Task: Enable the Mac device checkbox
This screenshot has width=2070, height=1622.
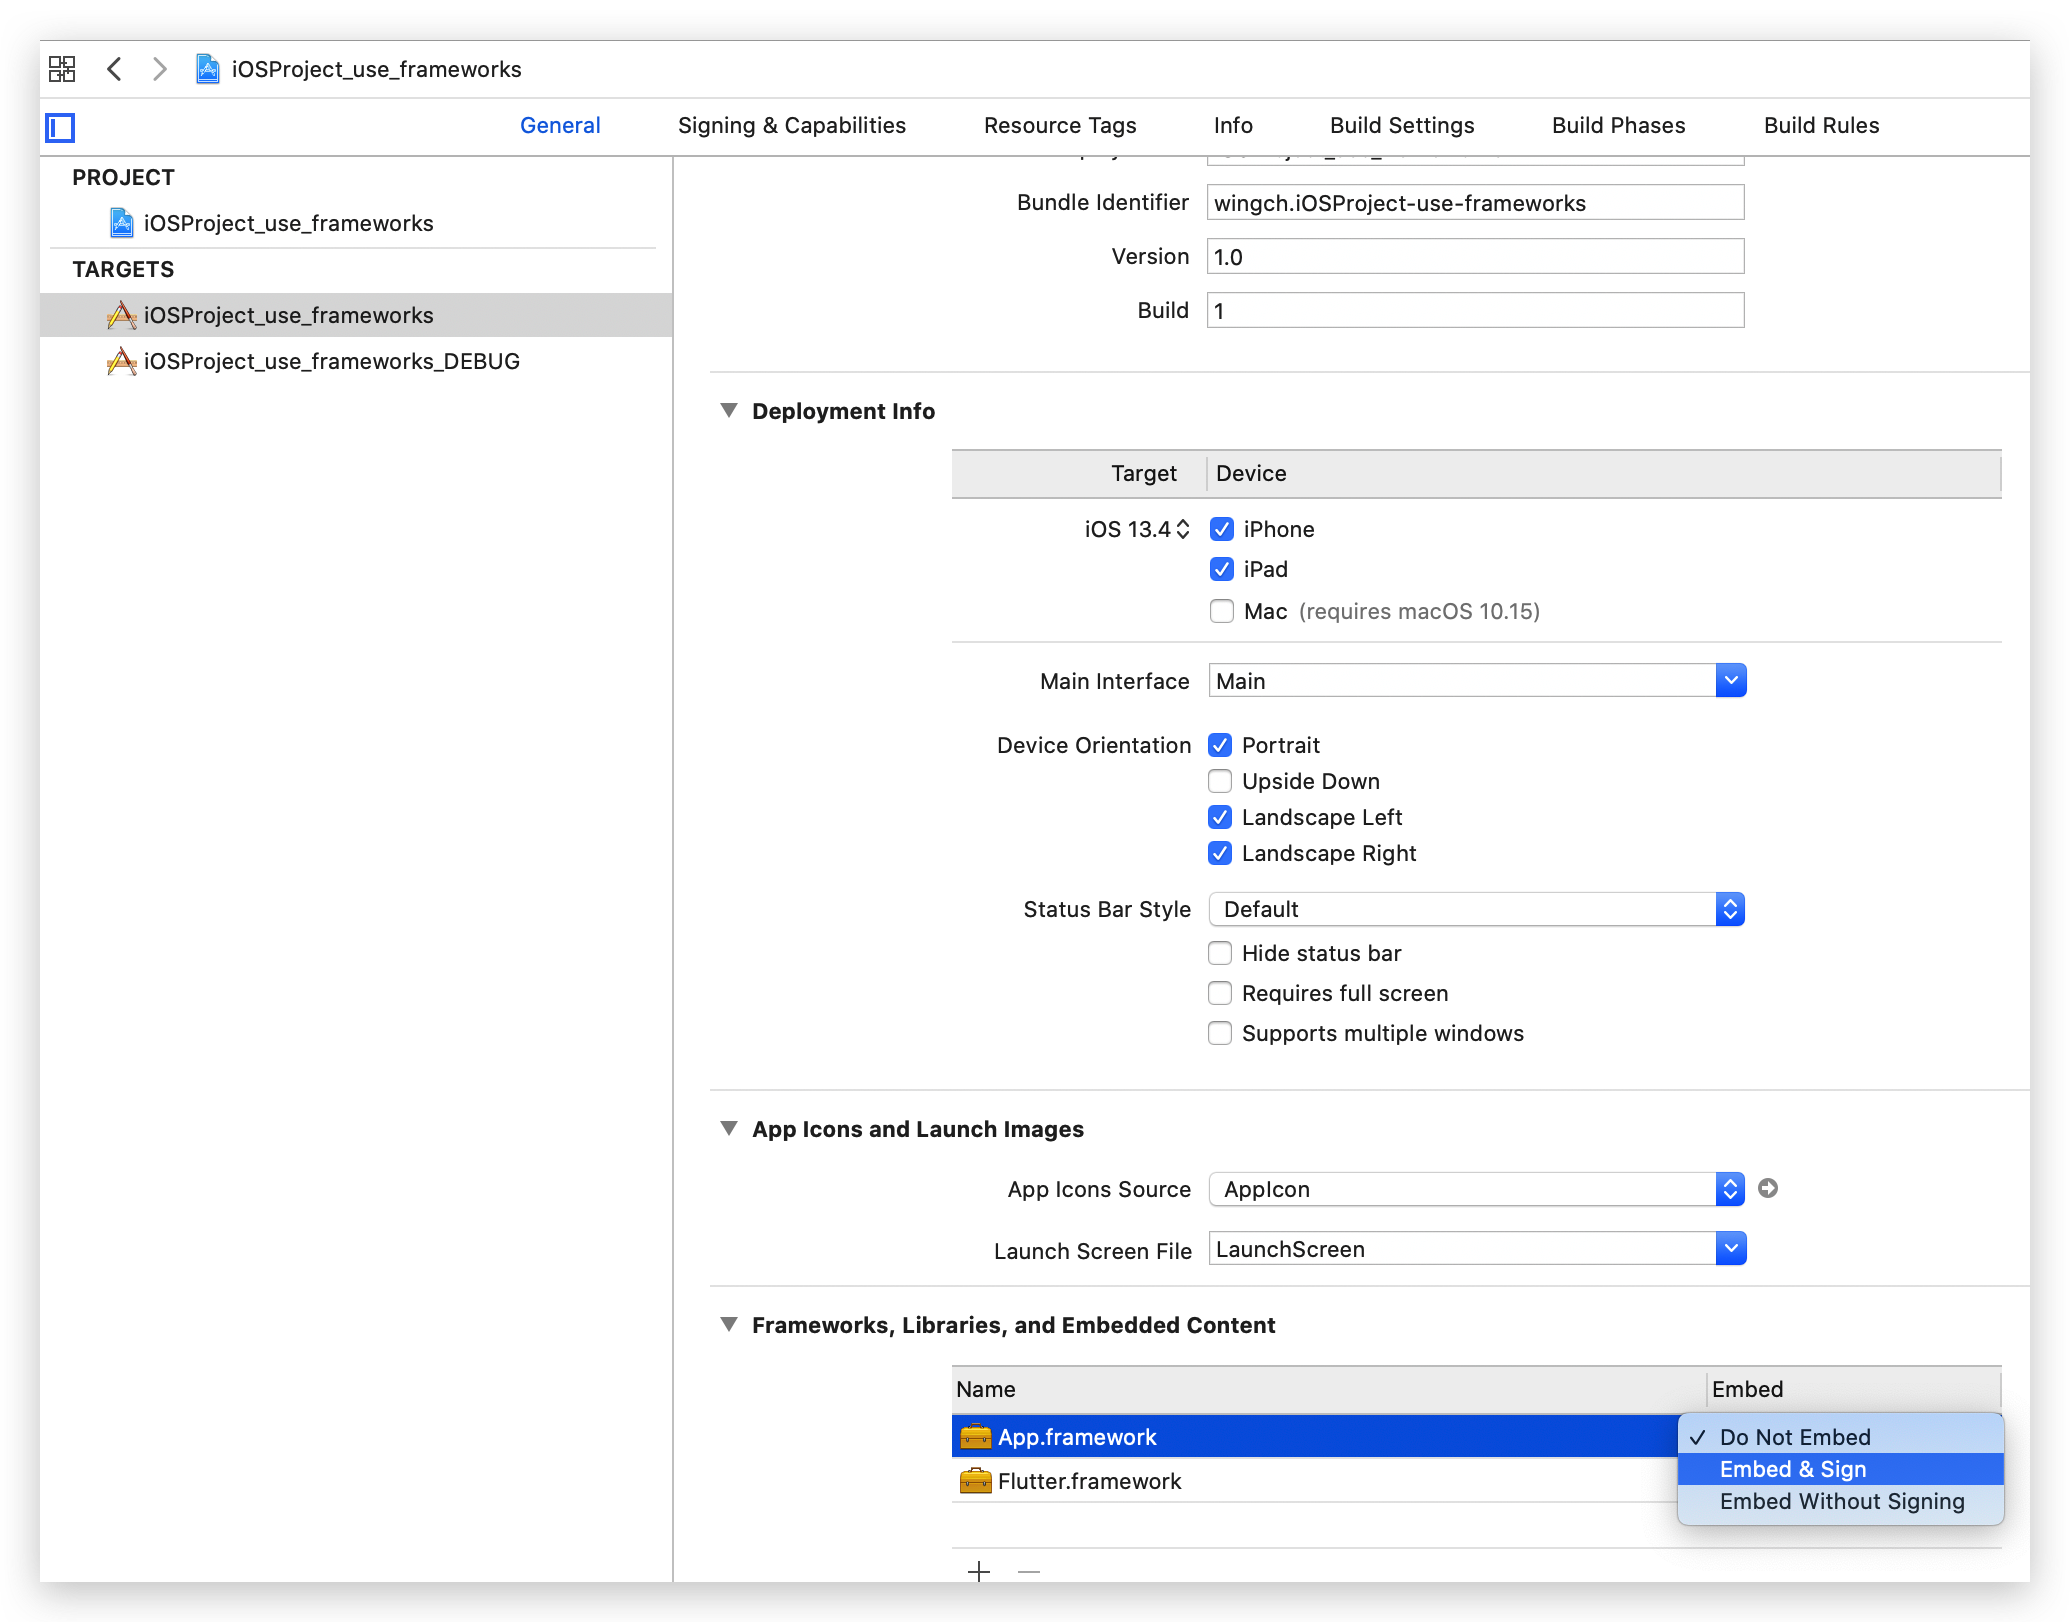Action: [1221, 611]
